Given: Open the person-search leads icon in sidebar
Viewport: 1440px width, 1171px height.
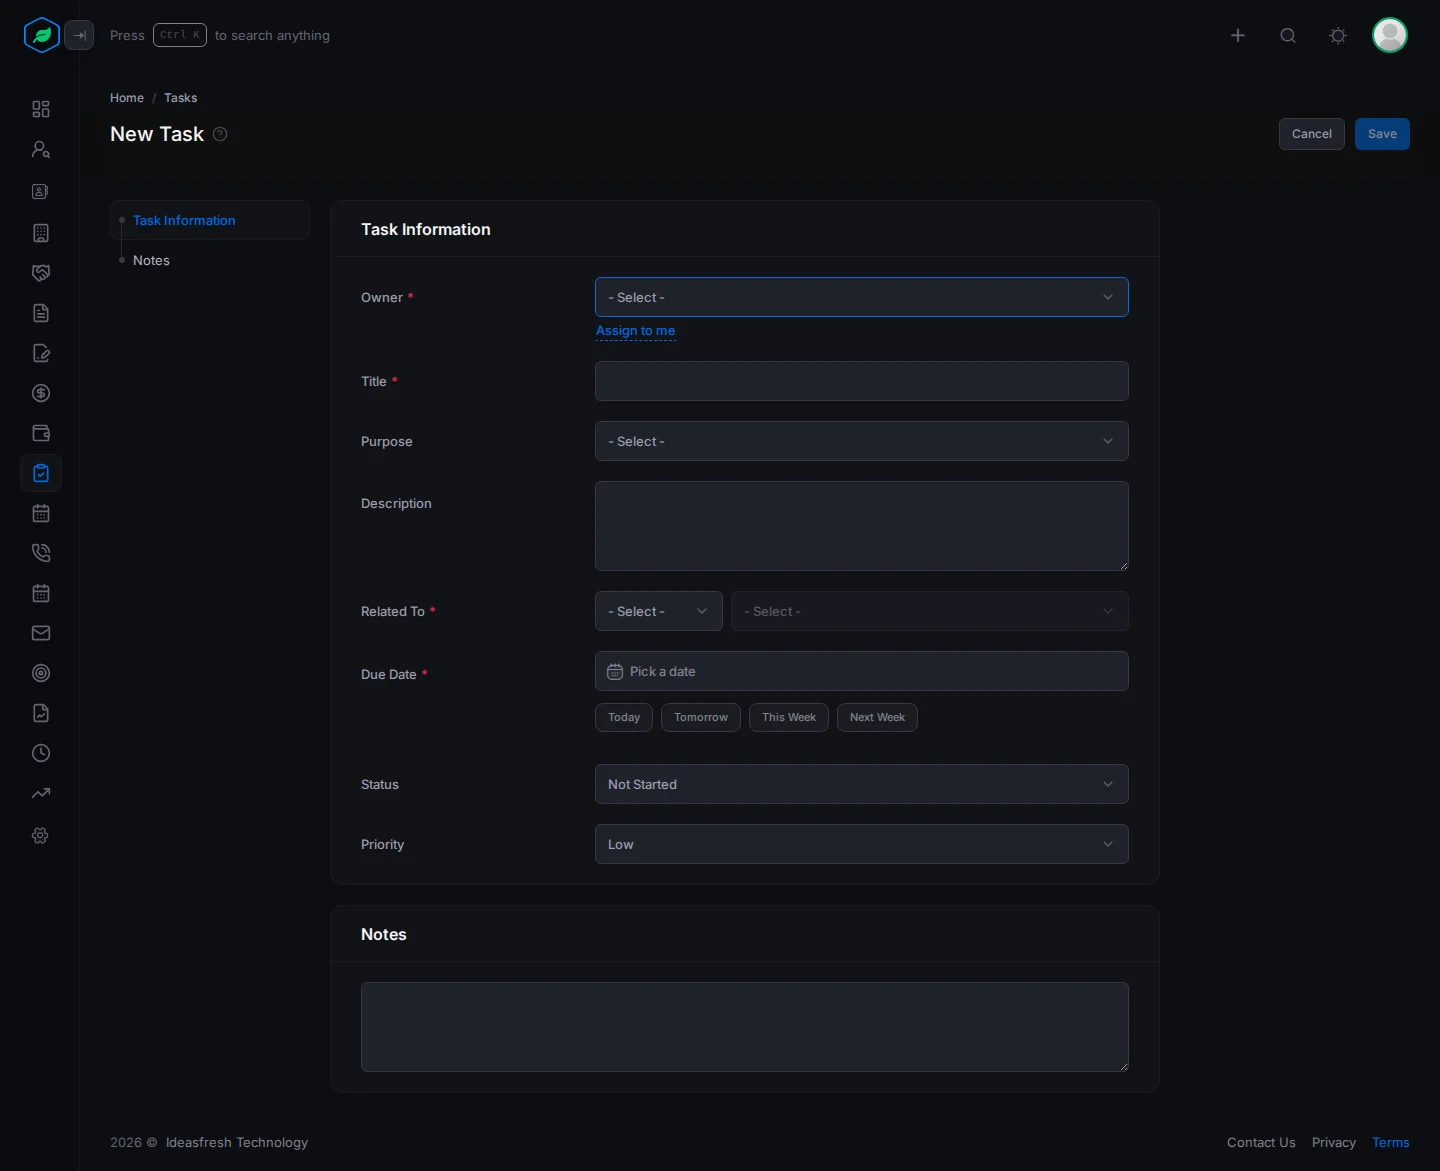Looking at the screenshot, I should (x=41, y=150).
